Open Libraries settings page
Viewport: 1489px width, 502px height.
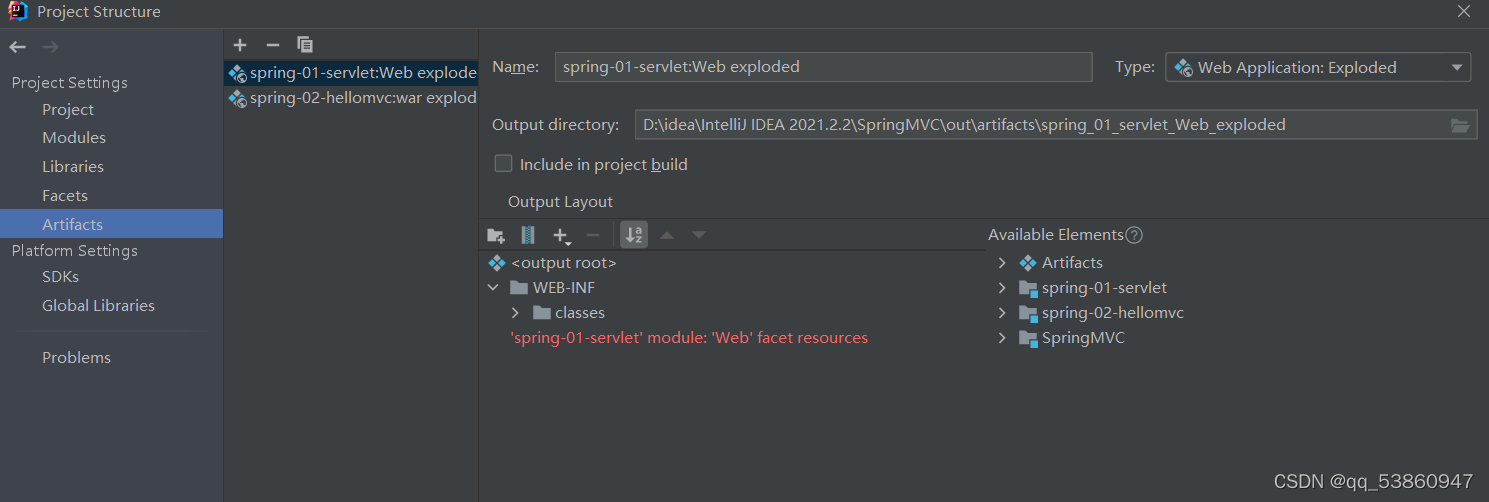pyautogui.click(x=73, y=167)
